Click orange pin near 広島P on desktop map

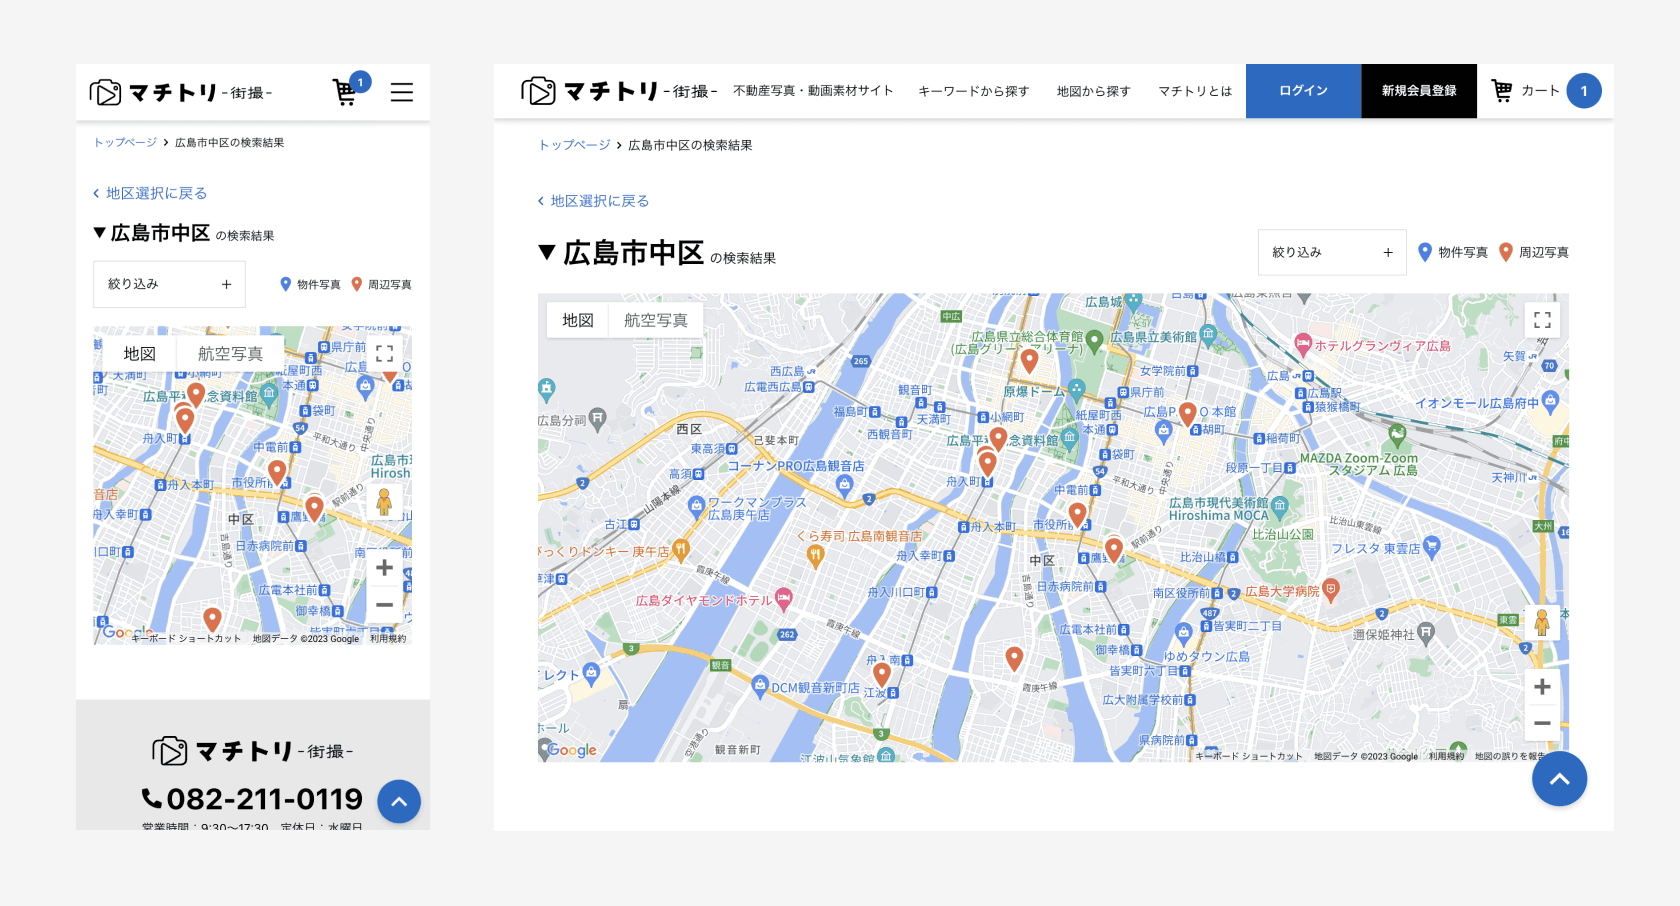(x=1188, y=413)
